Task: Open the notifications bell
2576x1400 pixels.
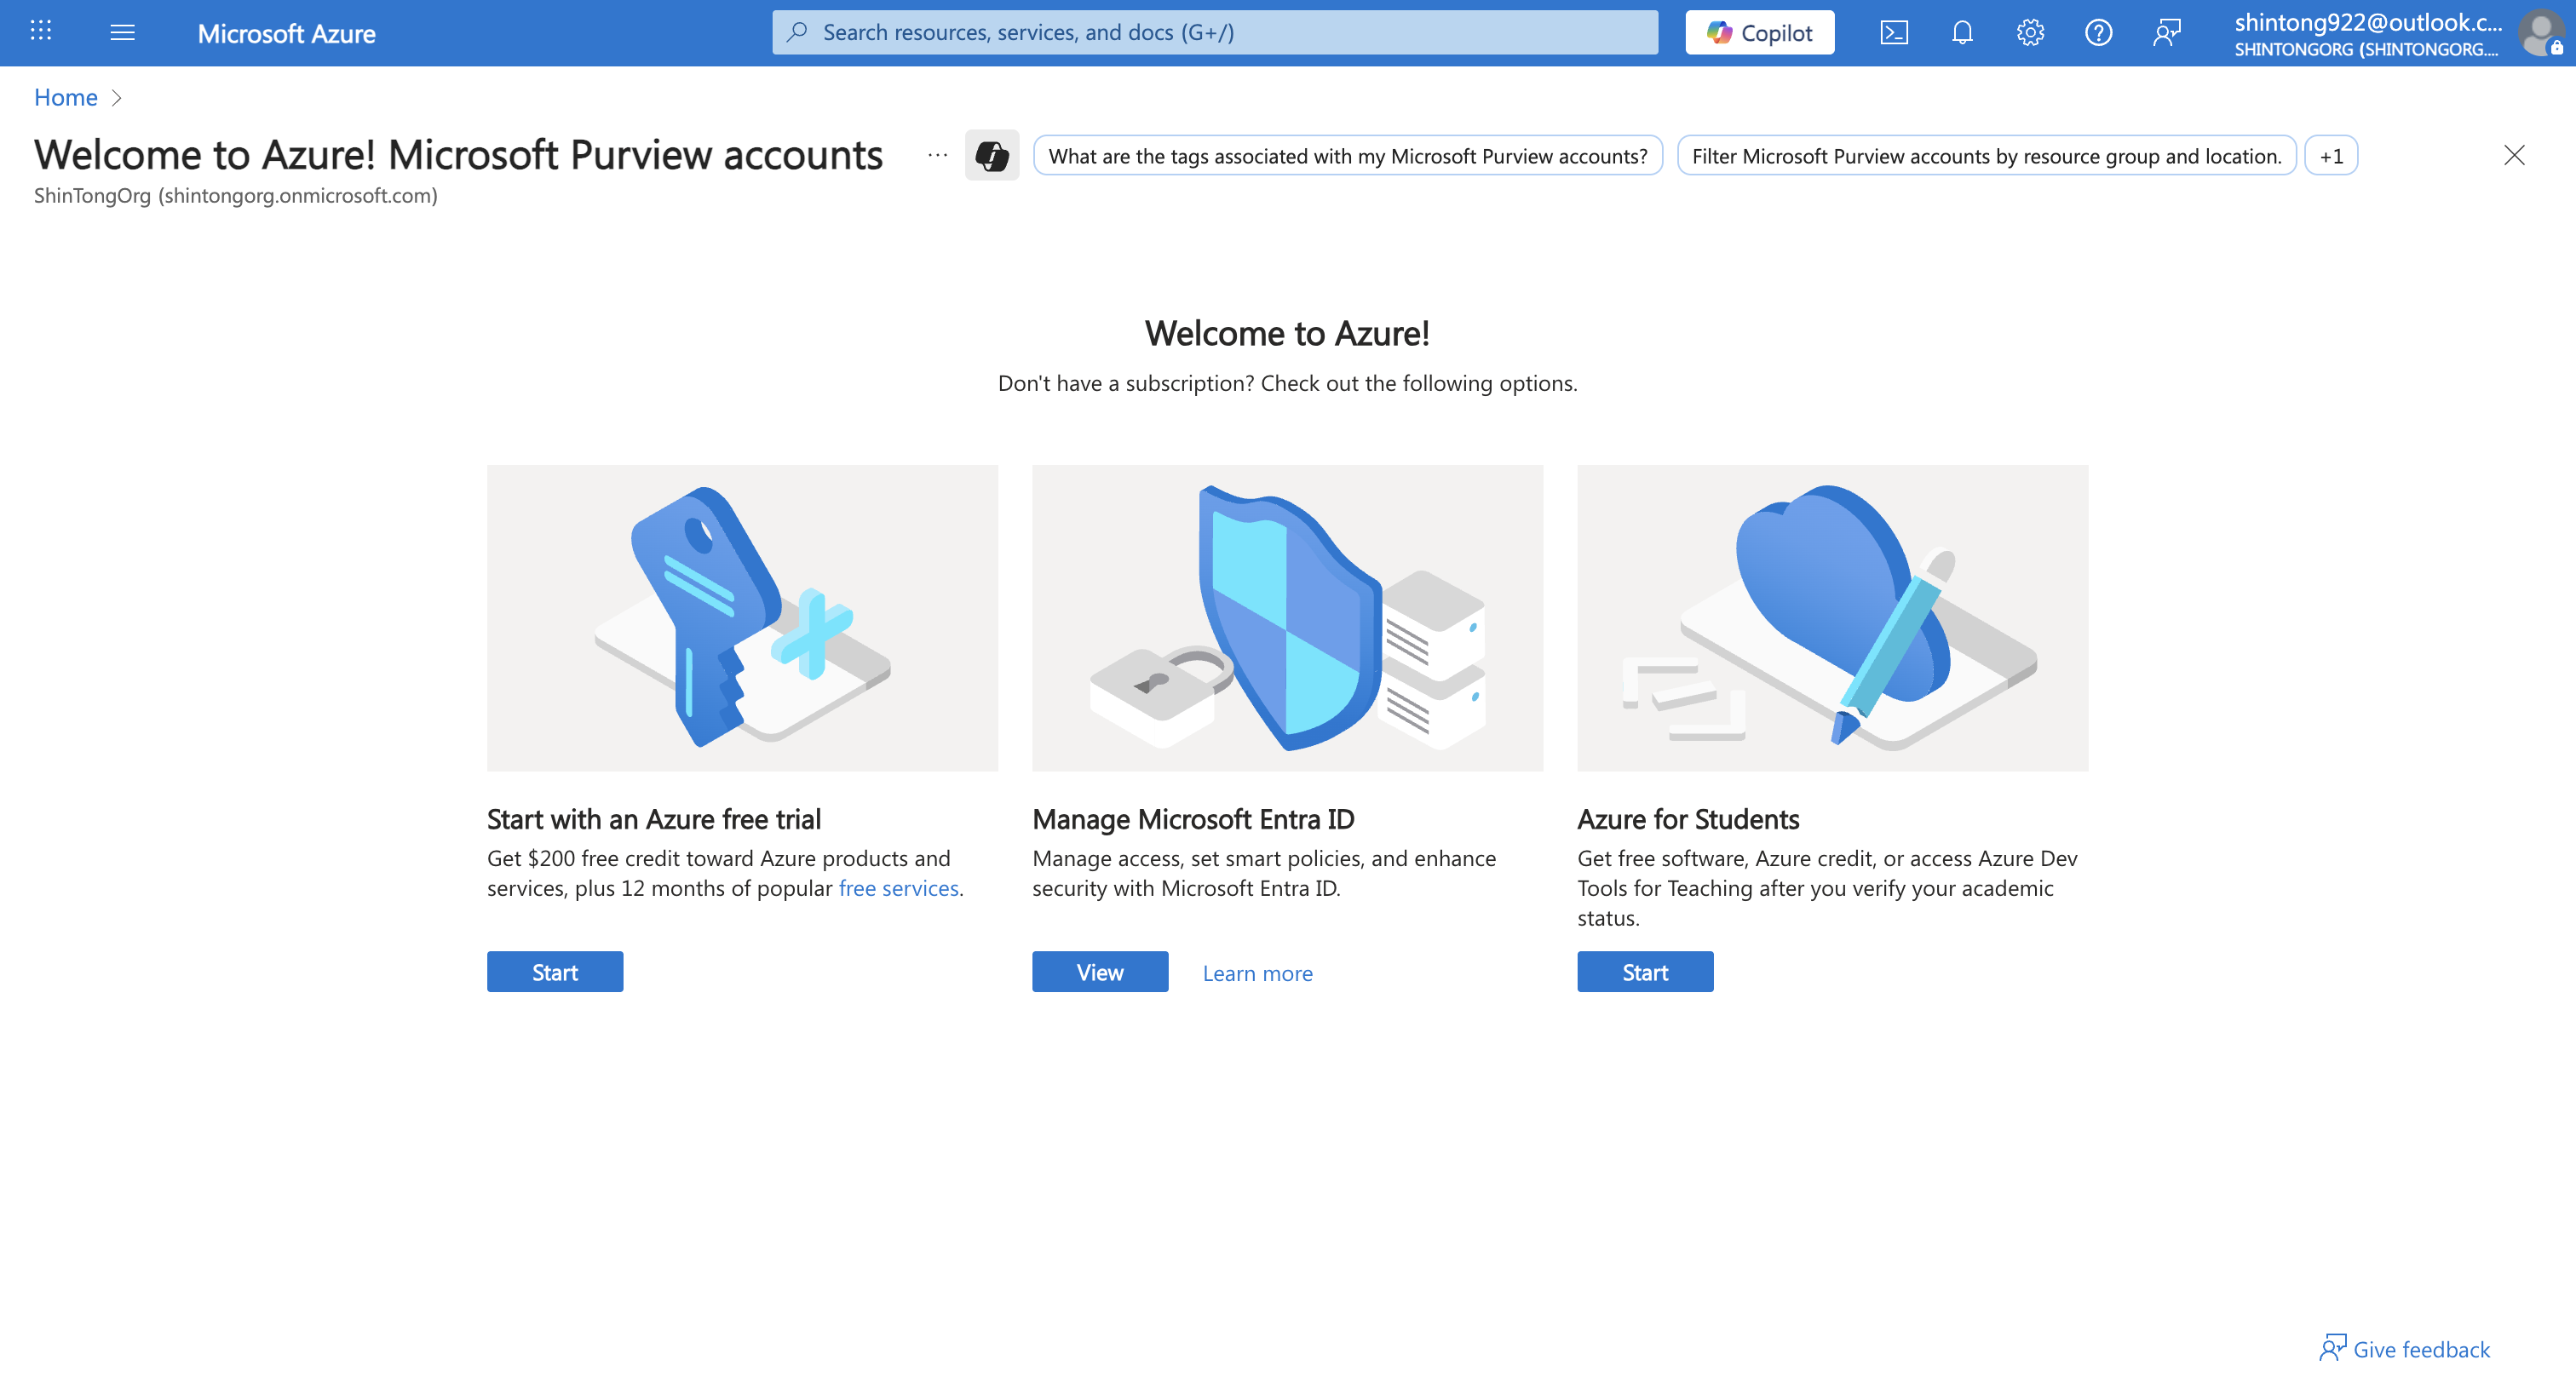Action: click(1961, 31)
